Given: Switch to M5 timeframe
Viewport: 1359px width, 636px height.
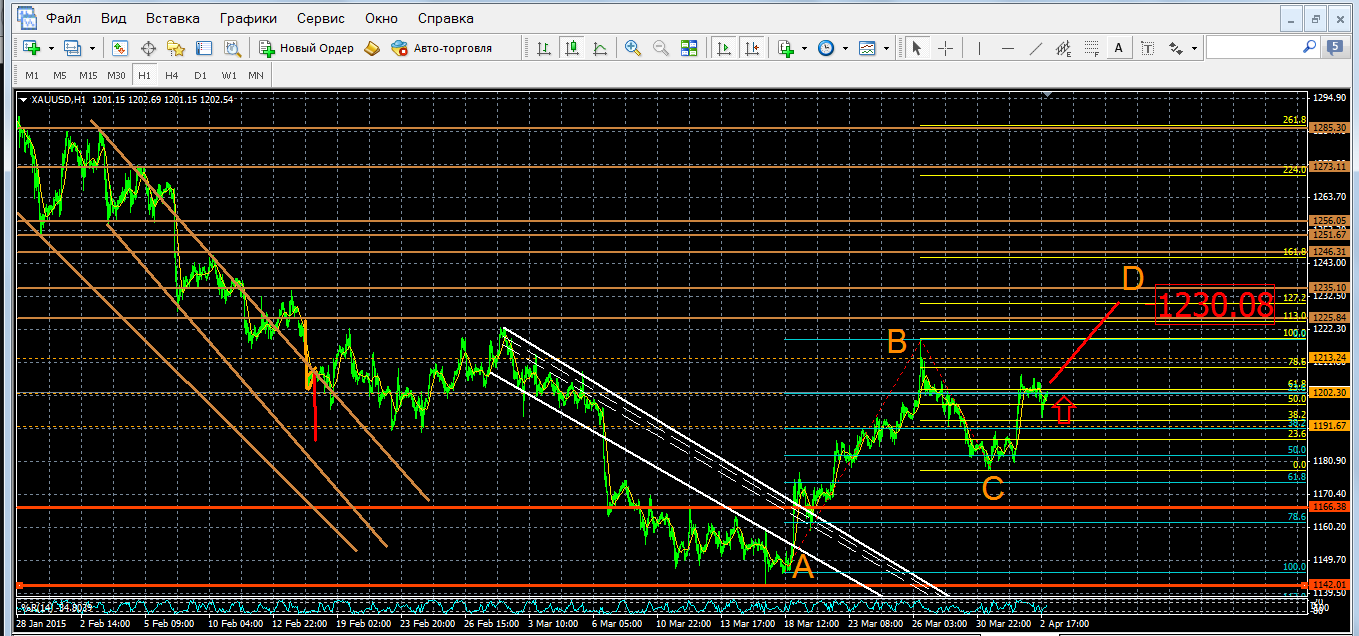Looking at the screenshot, I should (x=60, y=76).
